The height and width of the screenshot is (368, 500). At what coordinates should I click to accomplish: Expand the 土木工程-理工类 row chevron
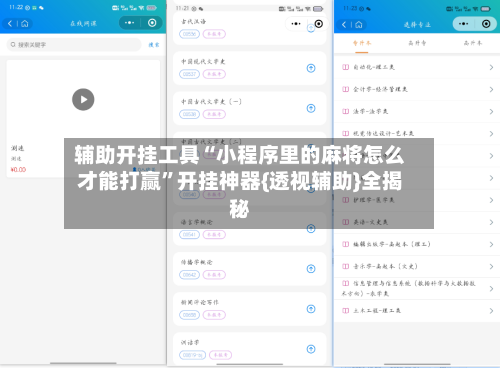tap(491, 311)
